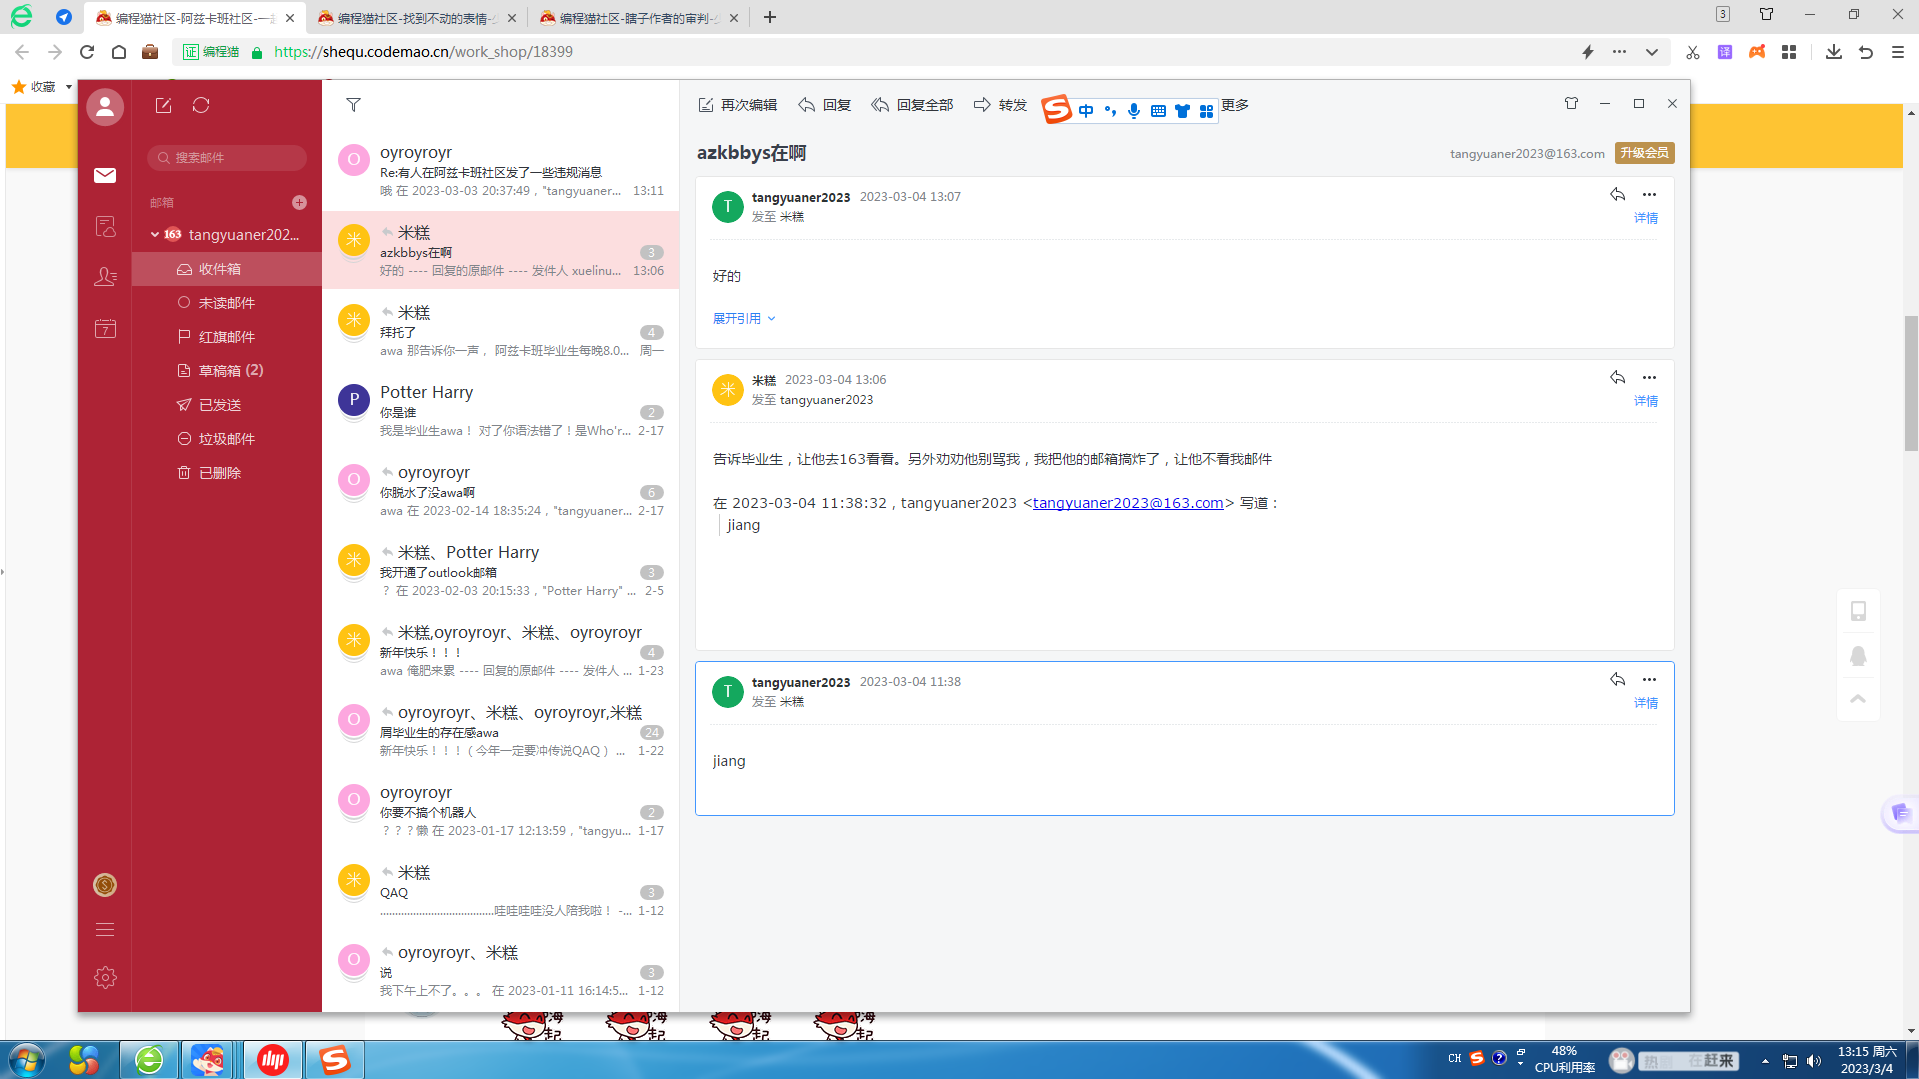Reply icon on the 11:38 message
This screenshot has width=1919, height=1079.
(1617, 679)
